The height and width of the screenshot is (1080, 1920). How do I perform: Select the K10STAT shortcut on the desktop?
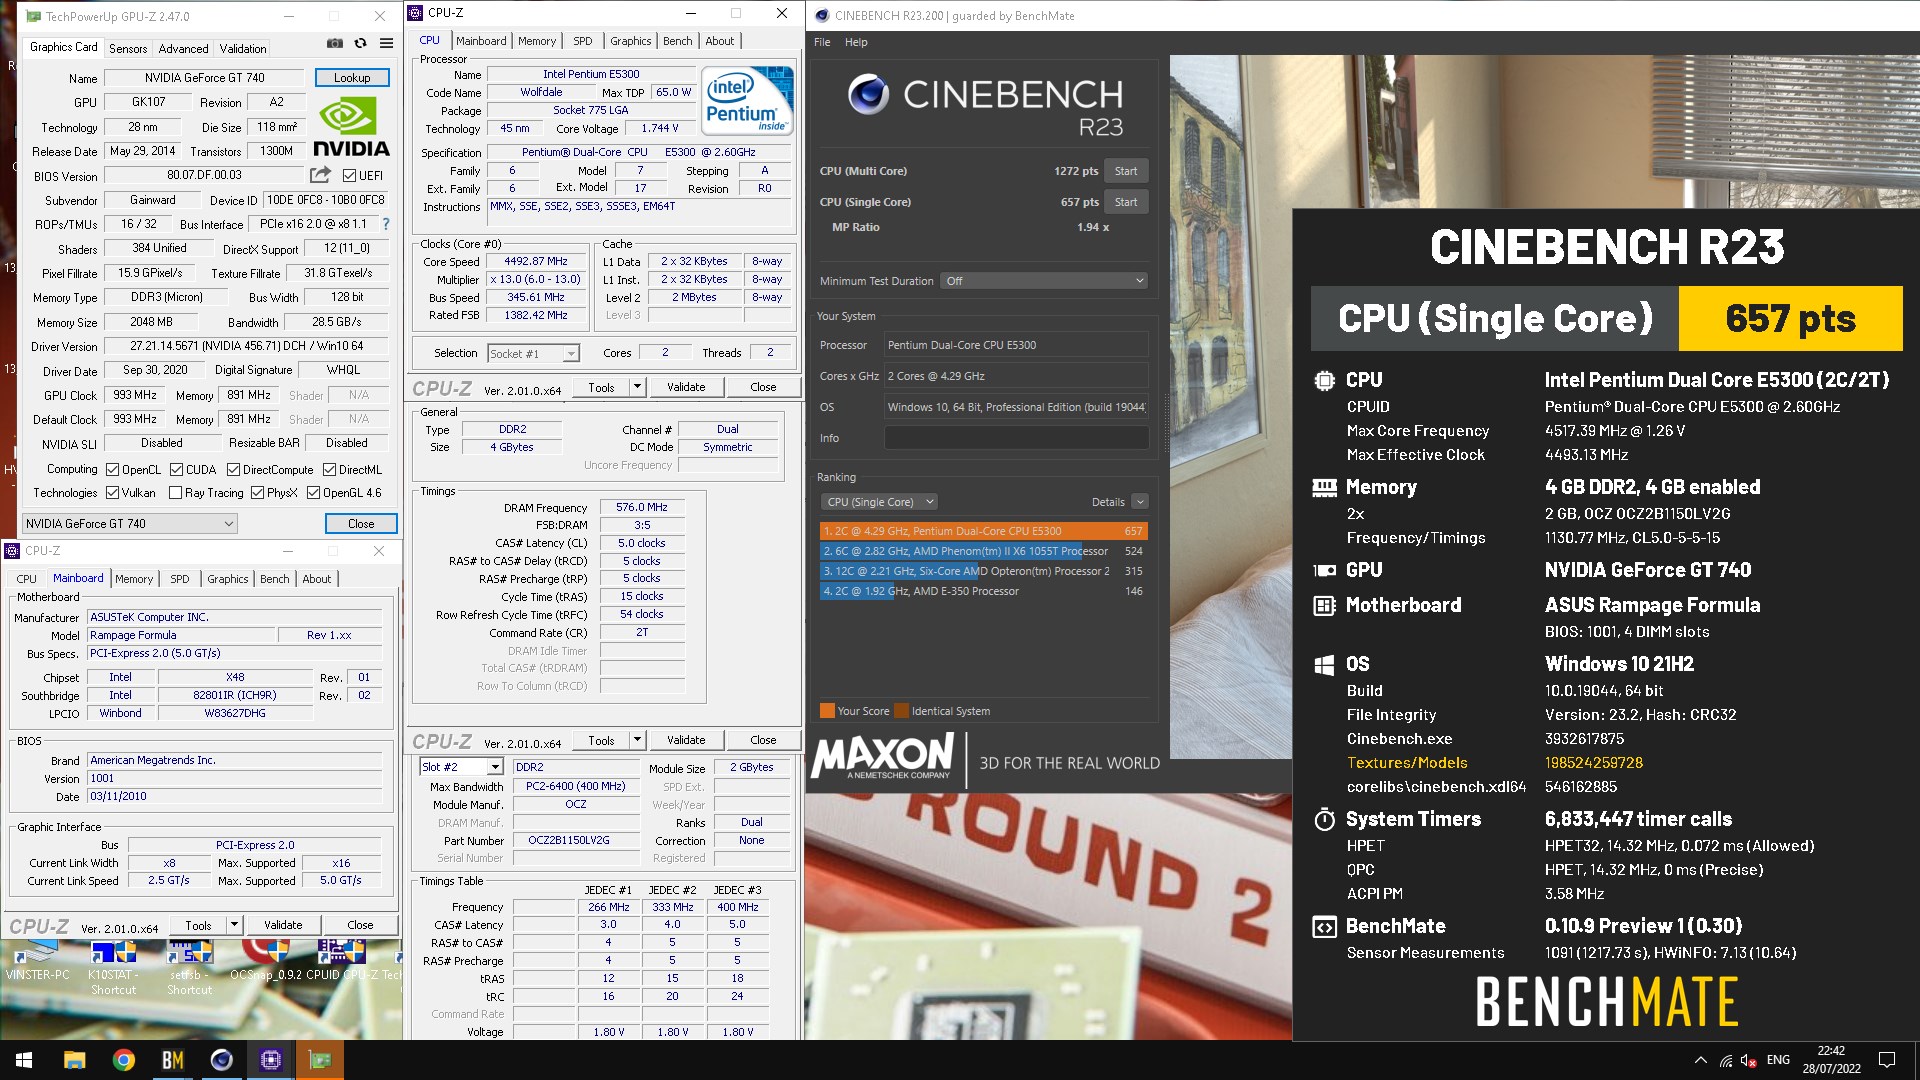coord(113,965)
